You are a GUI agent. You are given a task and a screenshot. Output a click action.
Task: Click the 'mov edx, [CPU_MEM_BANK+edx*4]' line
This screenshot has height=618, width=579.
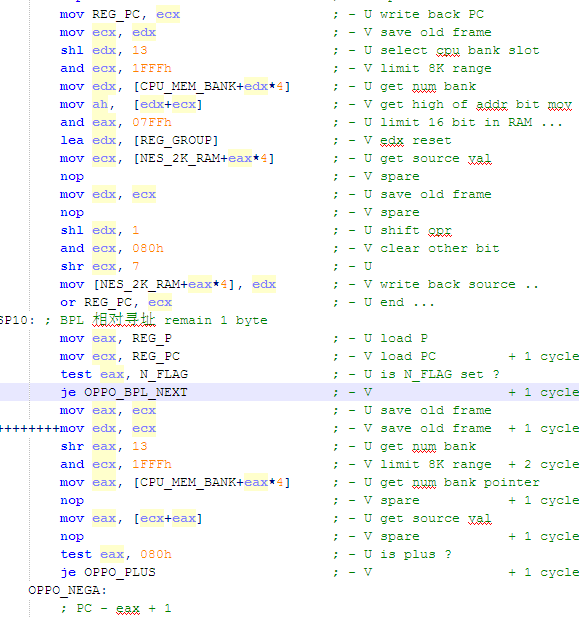175,86
